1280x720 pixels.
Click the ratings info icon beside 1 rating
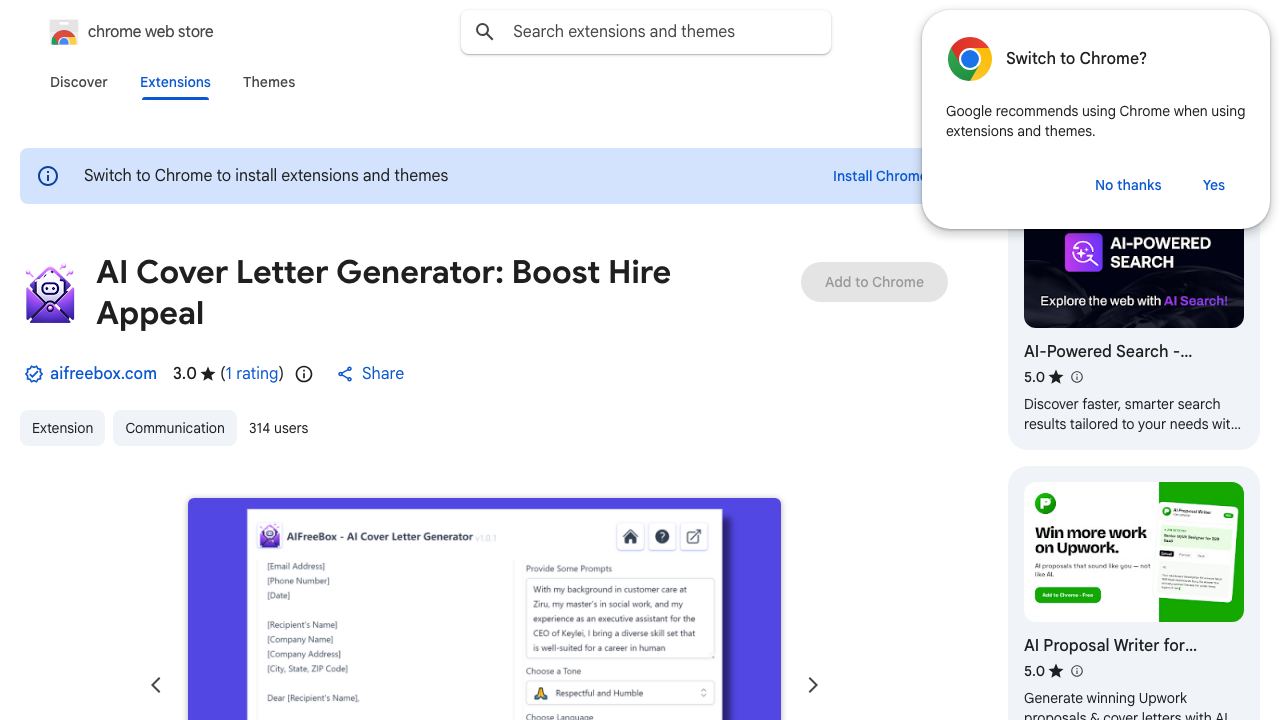pyautogui.click(x=304, y=374)
